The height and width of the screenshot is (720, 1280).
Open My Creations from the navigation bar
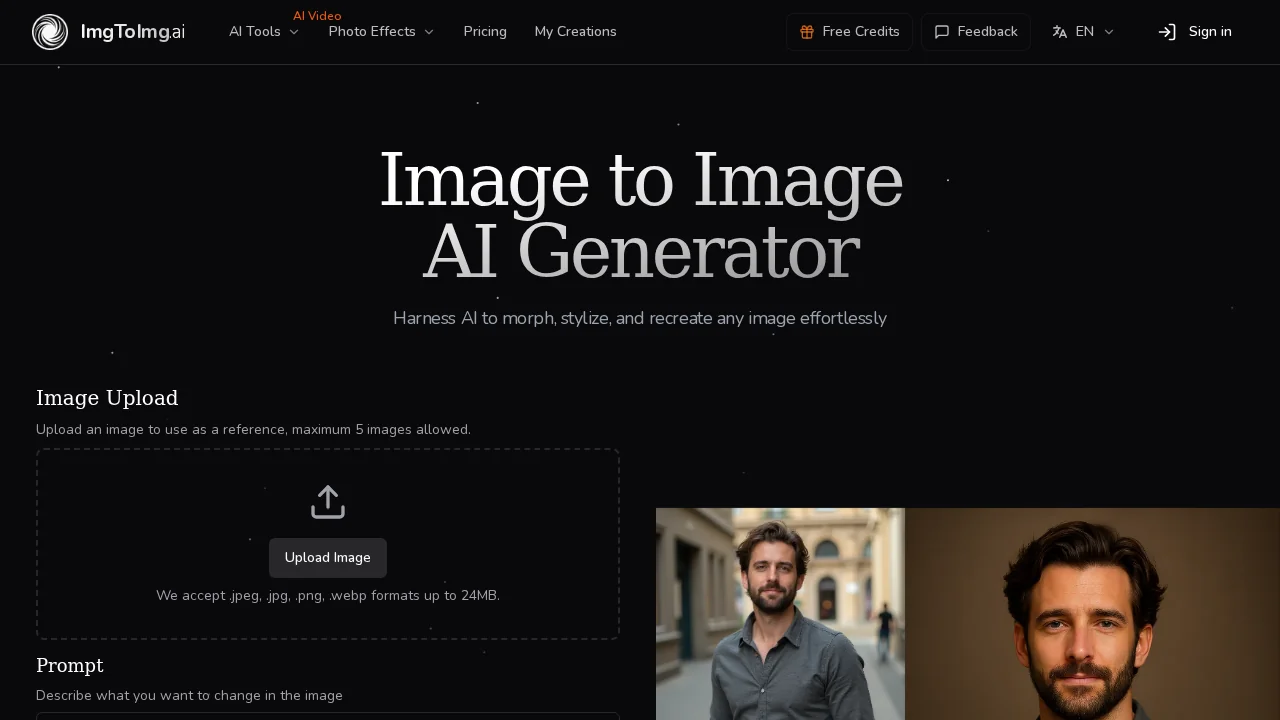(x=575, y=31)
